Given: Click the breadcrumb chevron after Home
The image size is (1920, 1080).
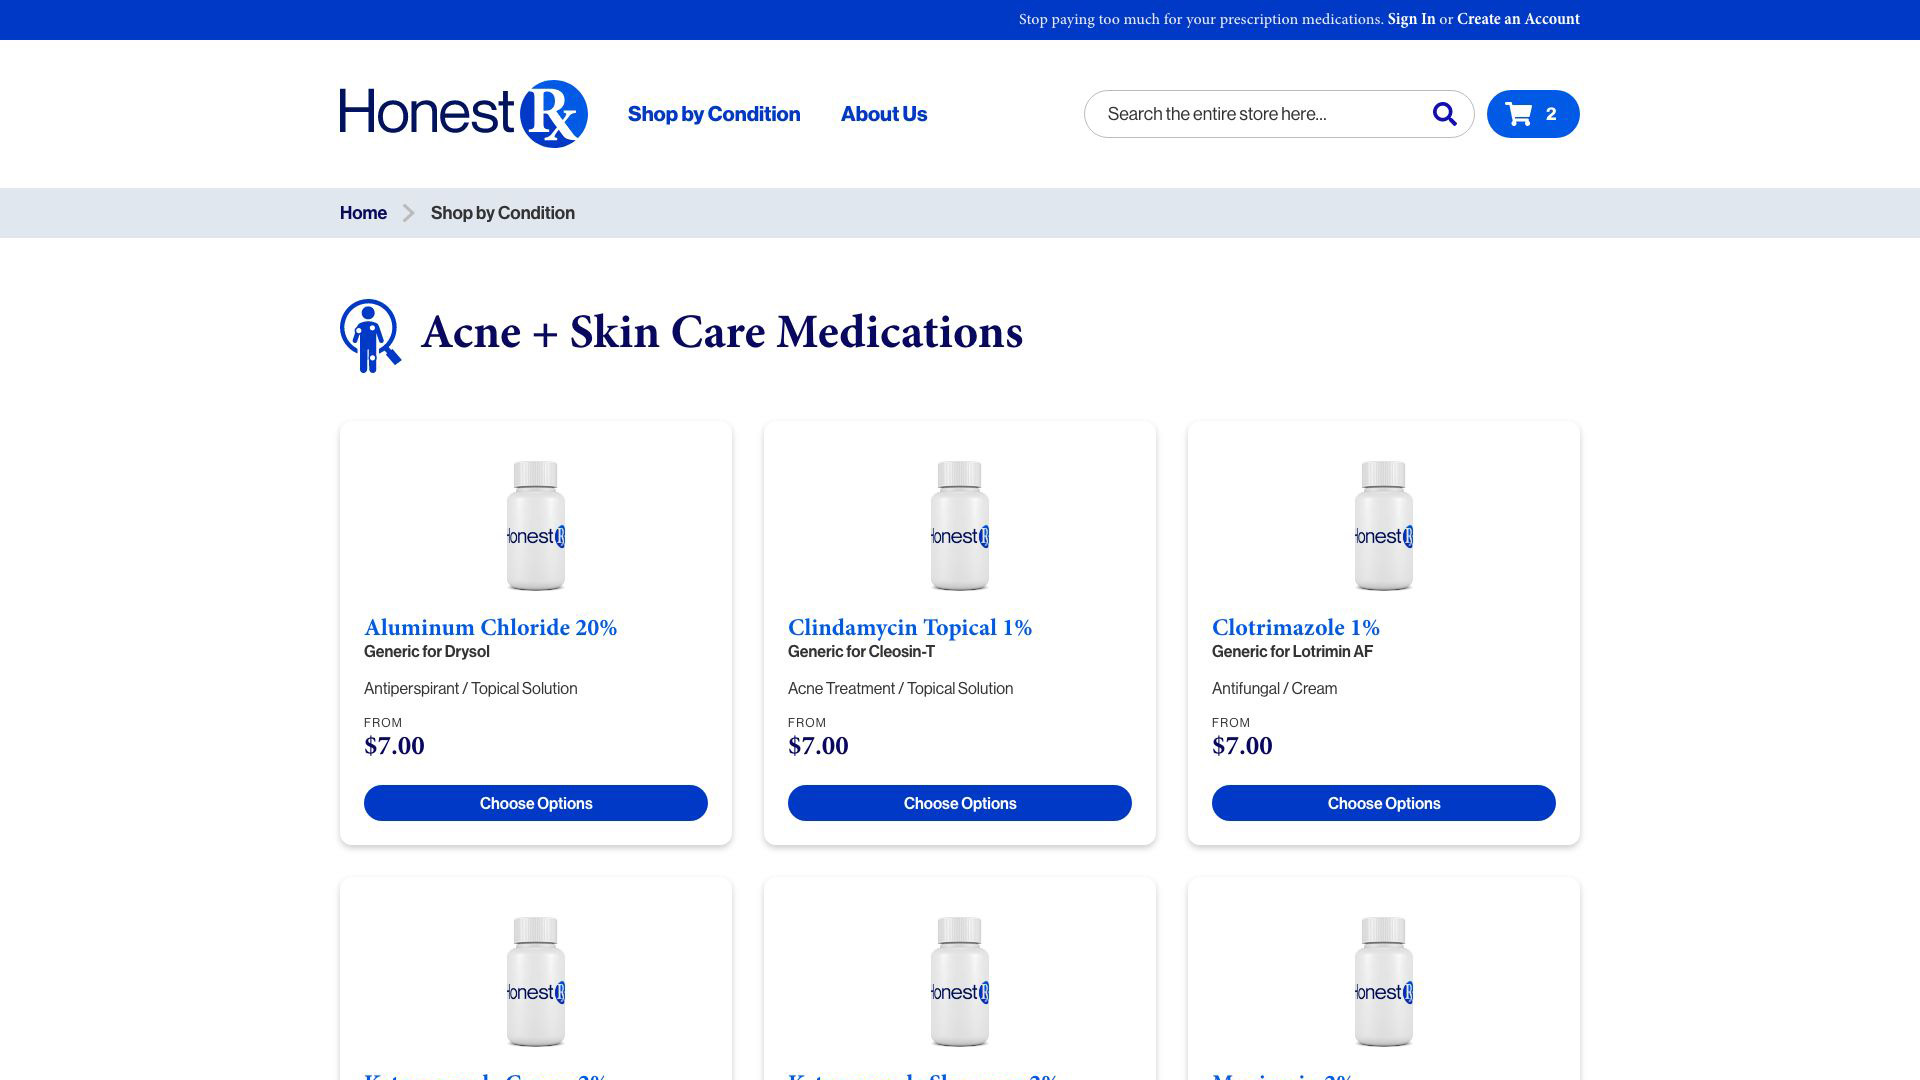Looking at the screenshot, I should [408, 213].
